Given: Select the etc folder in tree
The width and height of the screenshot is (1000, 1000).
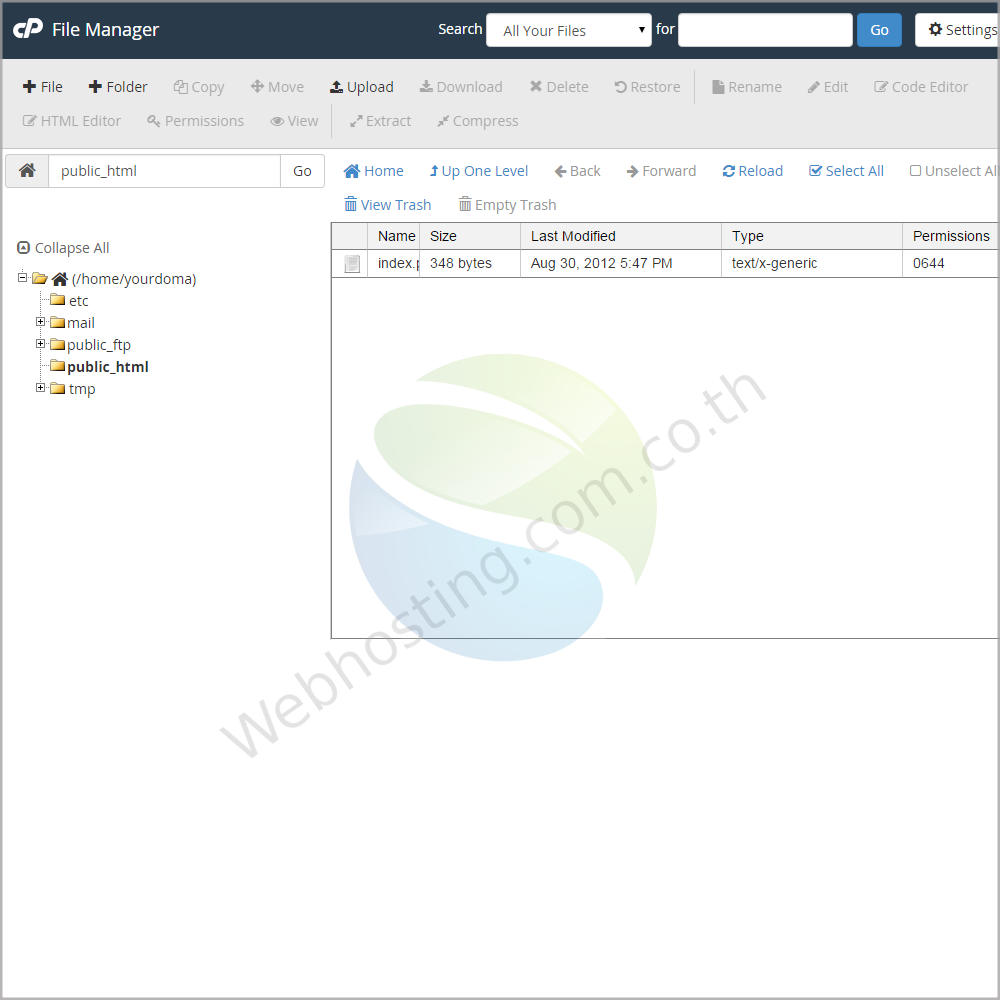Looking at the screenshot, I should (70, 300).
